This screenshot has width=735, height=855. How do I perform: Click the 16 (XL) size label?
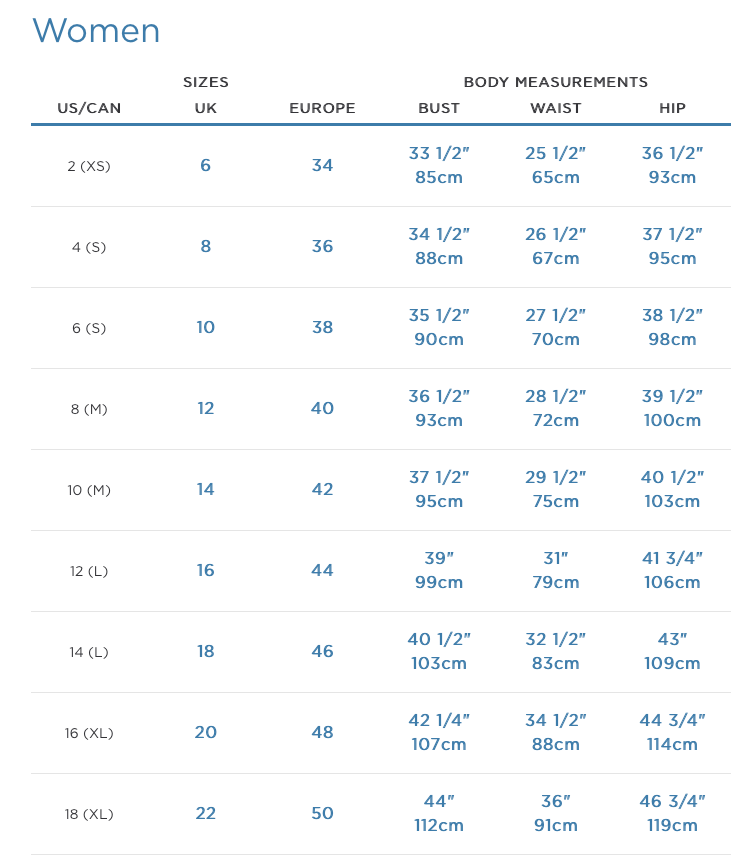point(89,733)
